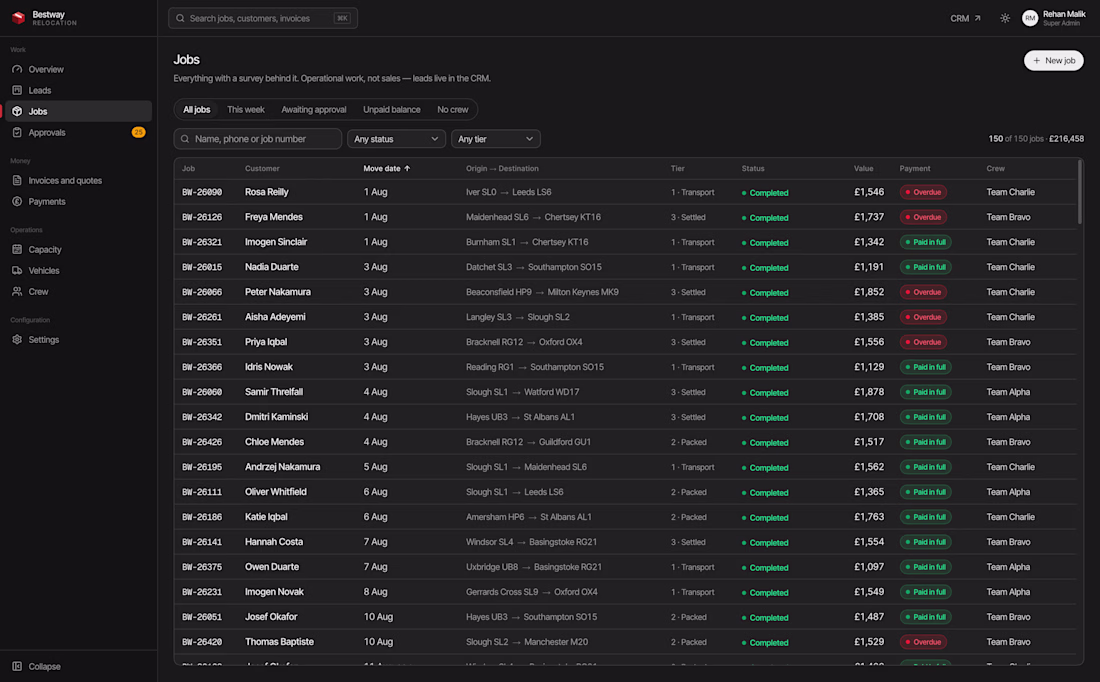
Task: Switch to Awaiting approval tab
Action: click(x=314, y=109)
